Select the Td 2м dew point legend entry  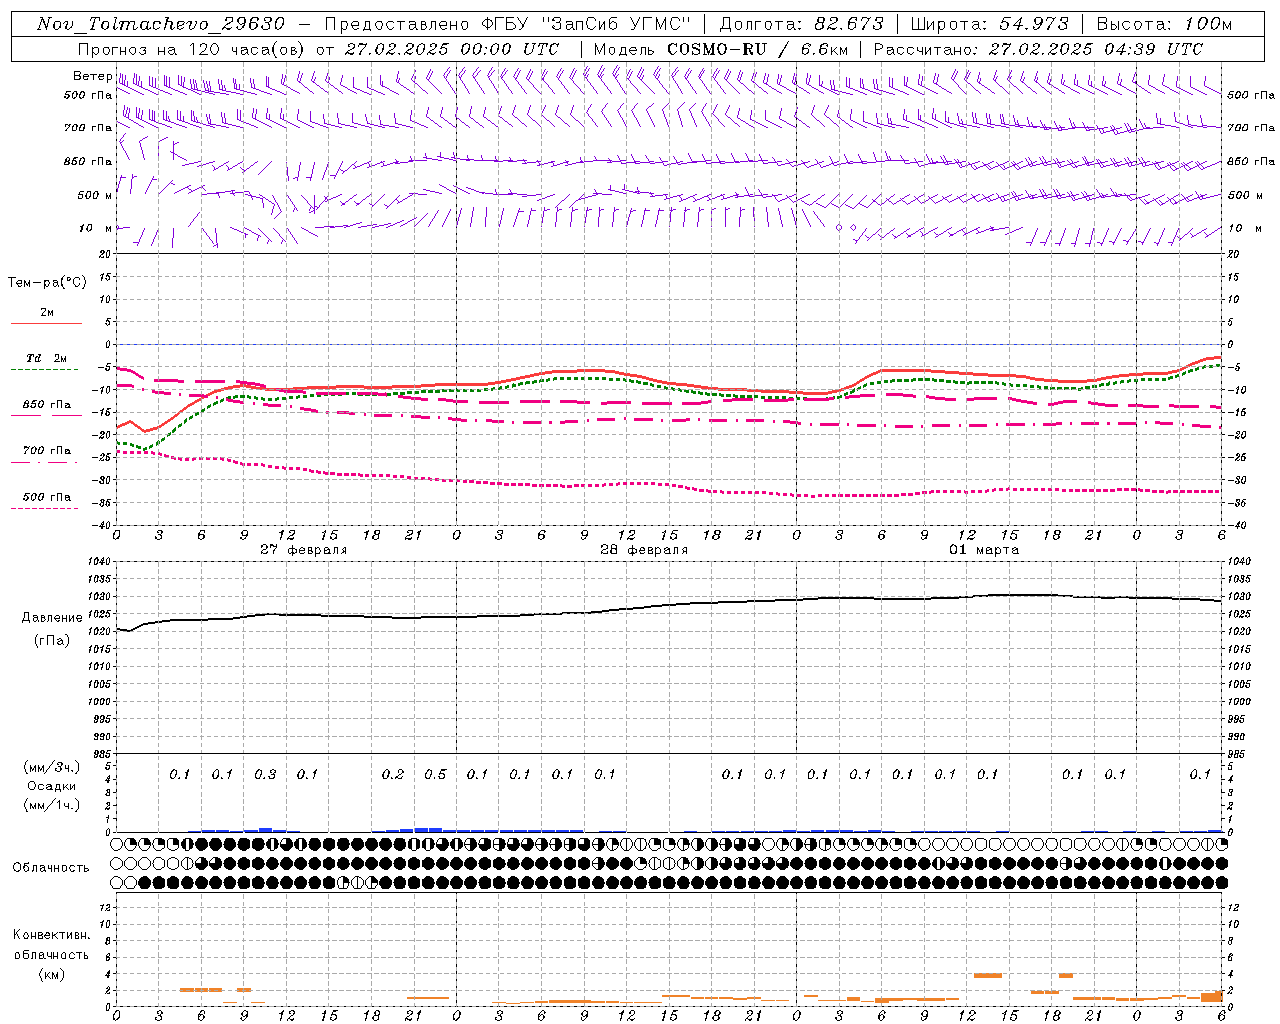click(47, 358)
